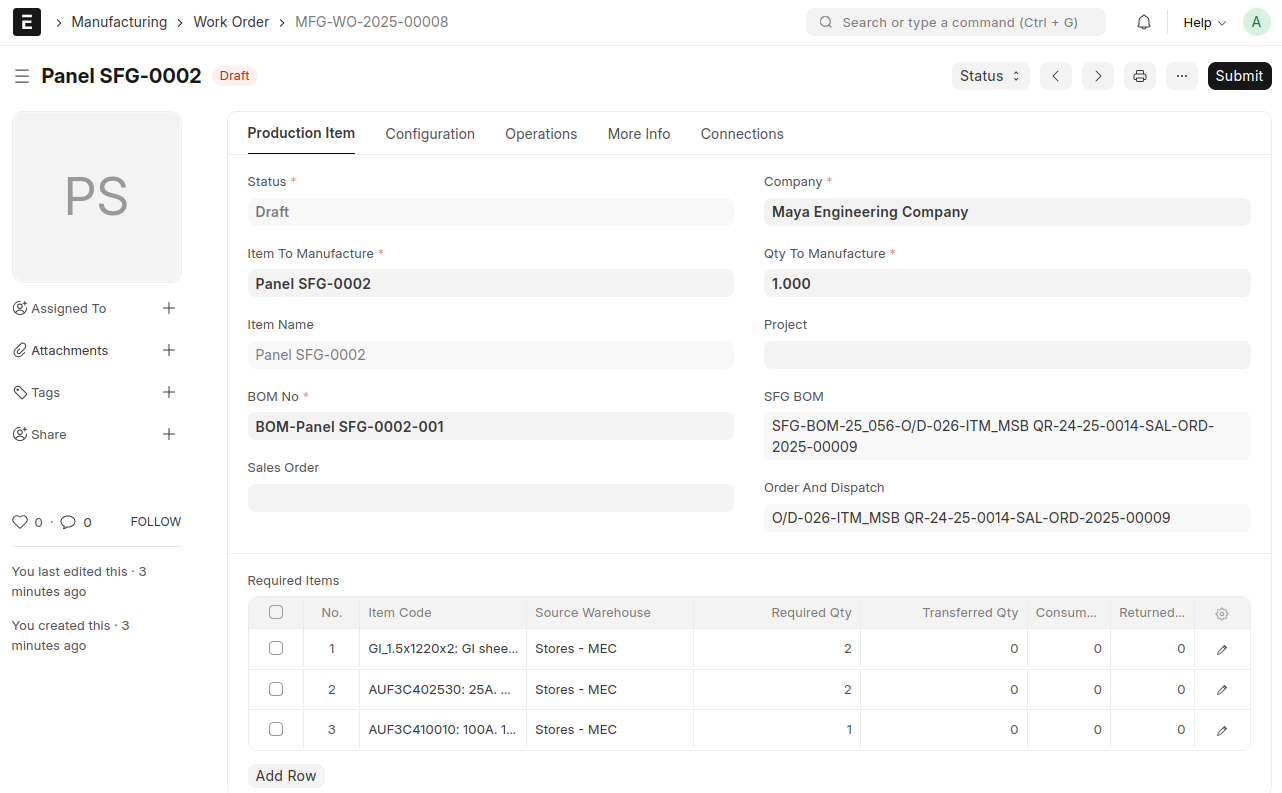The image size is (1282, 793).
Task: Toggle the sidebar hamburger menu
Action: (x=22, y=76)
